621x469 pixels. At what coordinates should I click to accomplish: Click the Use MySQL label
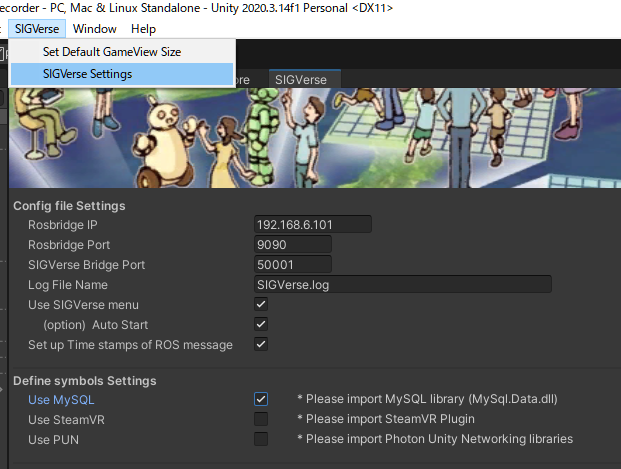pyautogui.click(x=62, y=400)
